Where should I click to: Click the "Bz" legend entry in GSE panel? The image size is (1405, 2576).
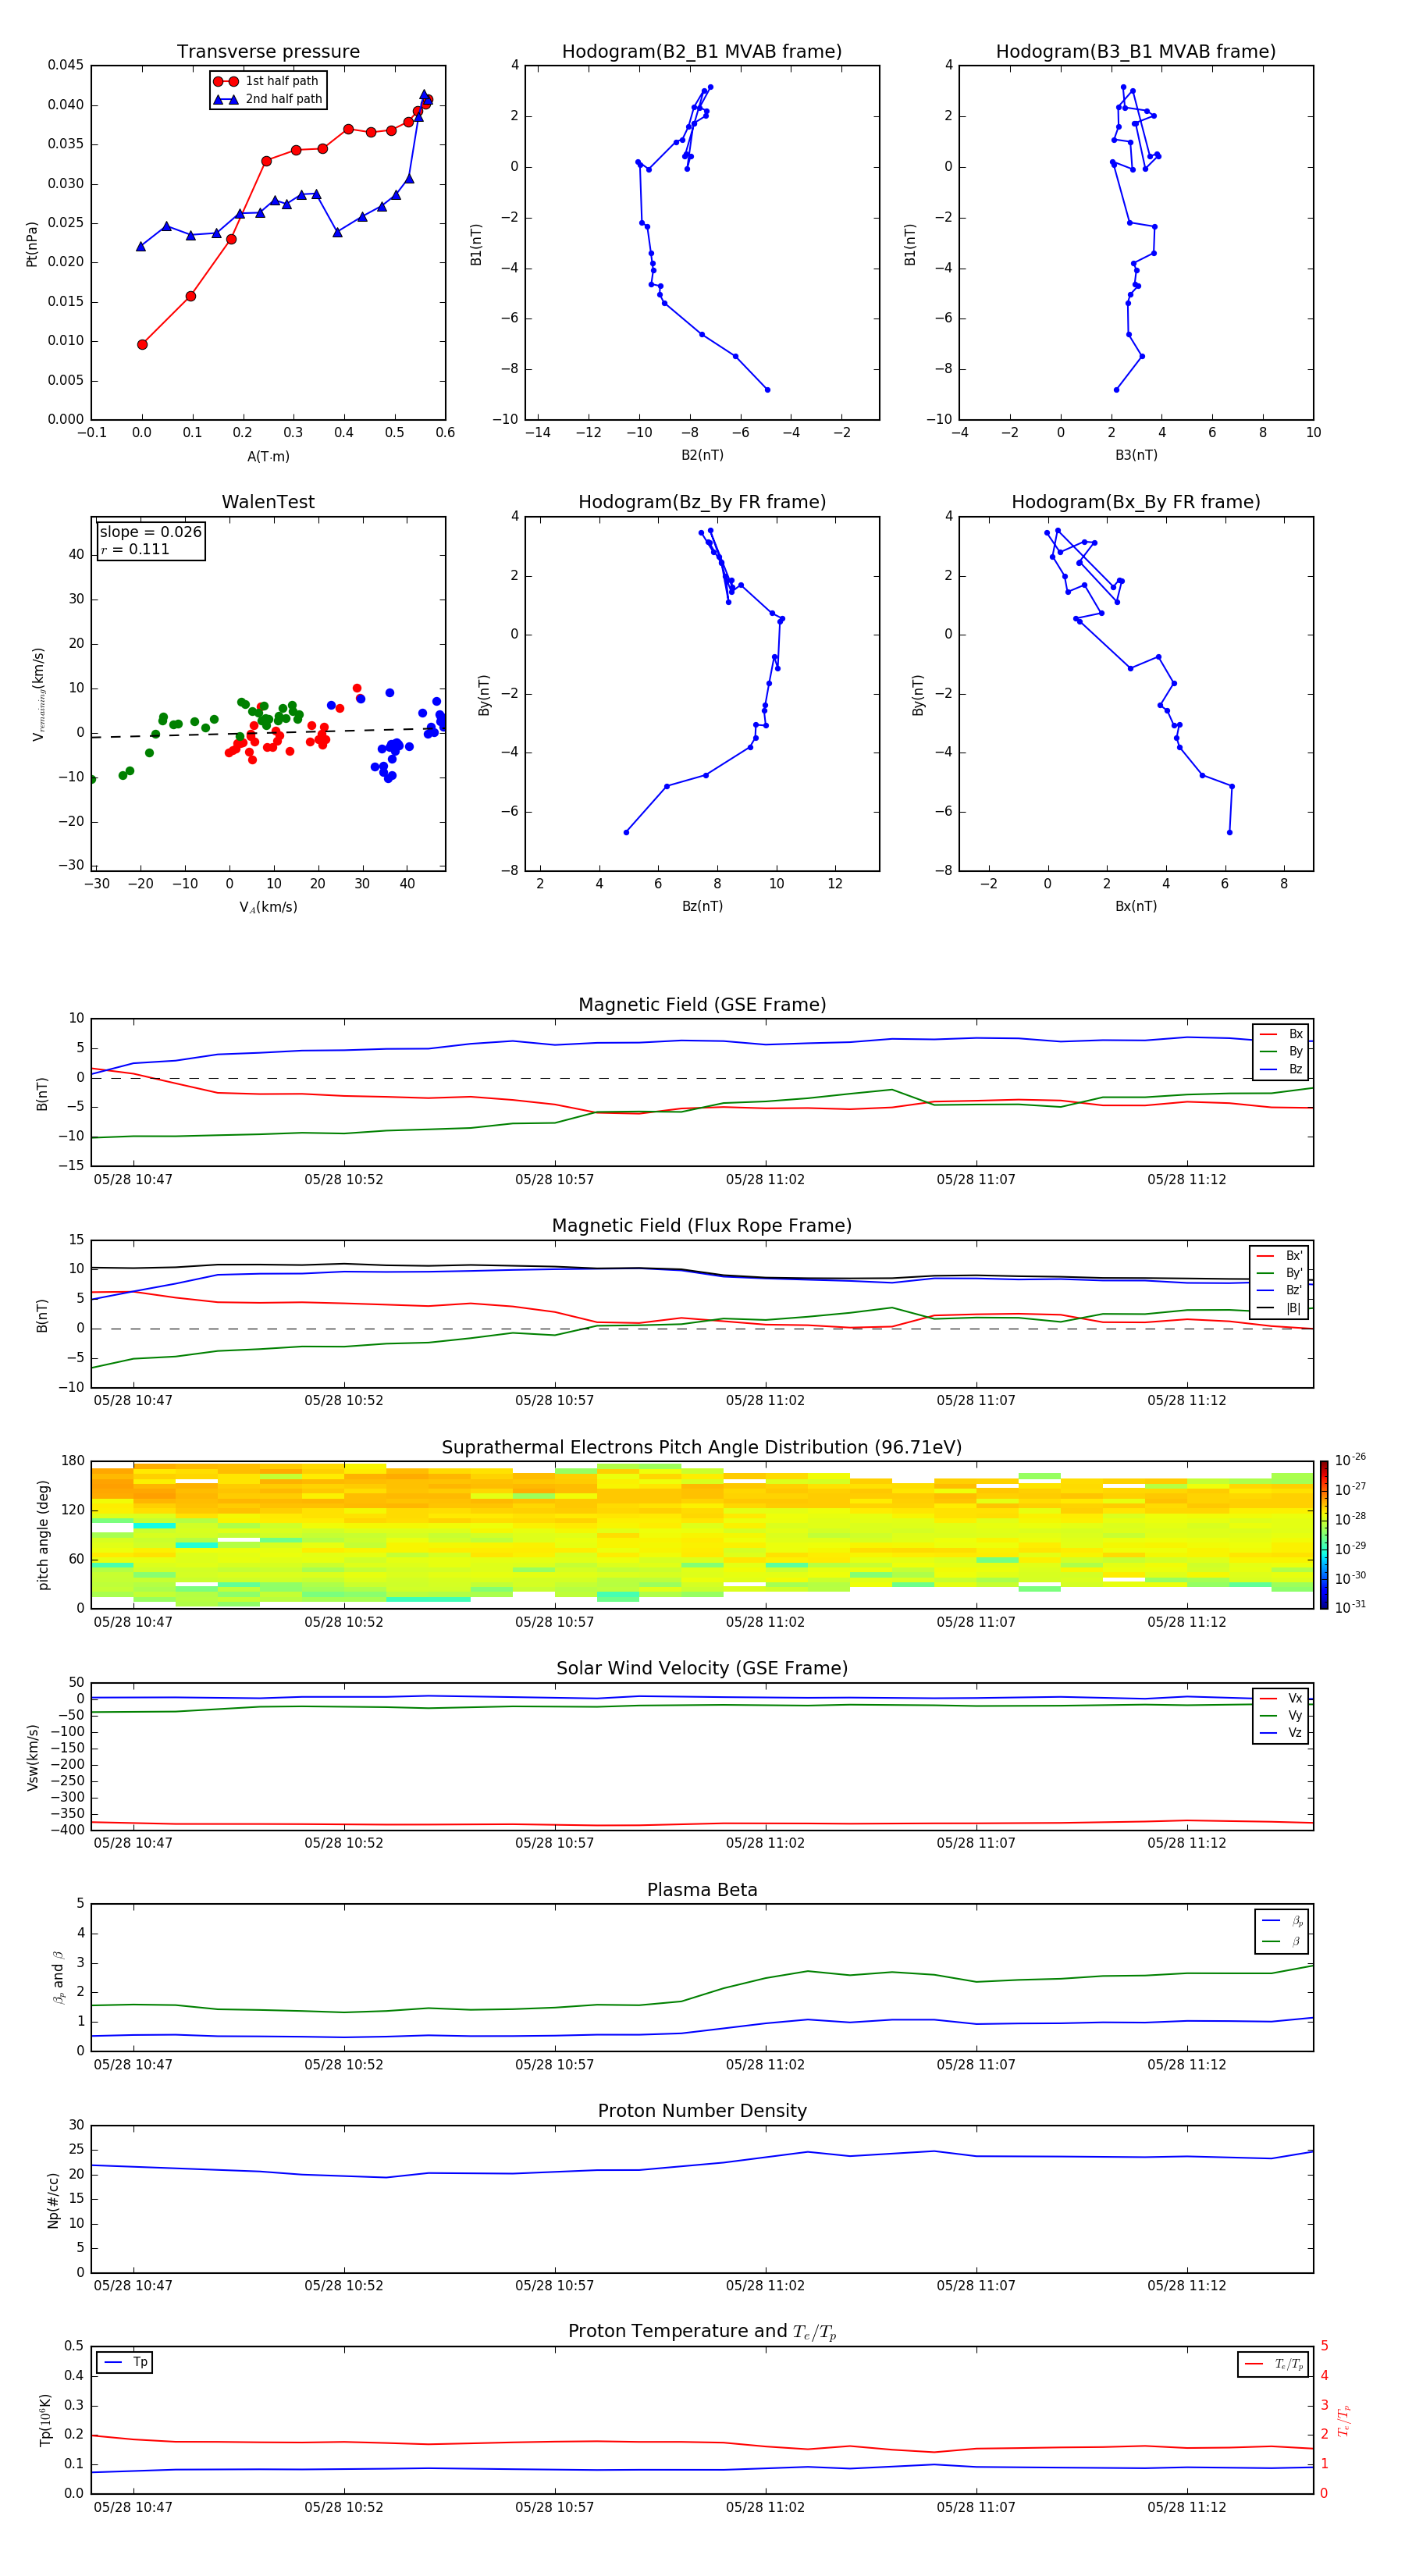tap(1281, 1070)
